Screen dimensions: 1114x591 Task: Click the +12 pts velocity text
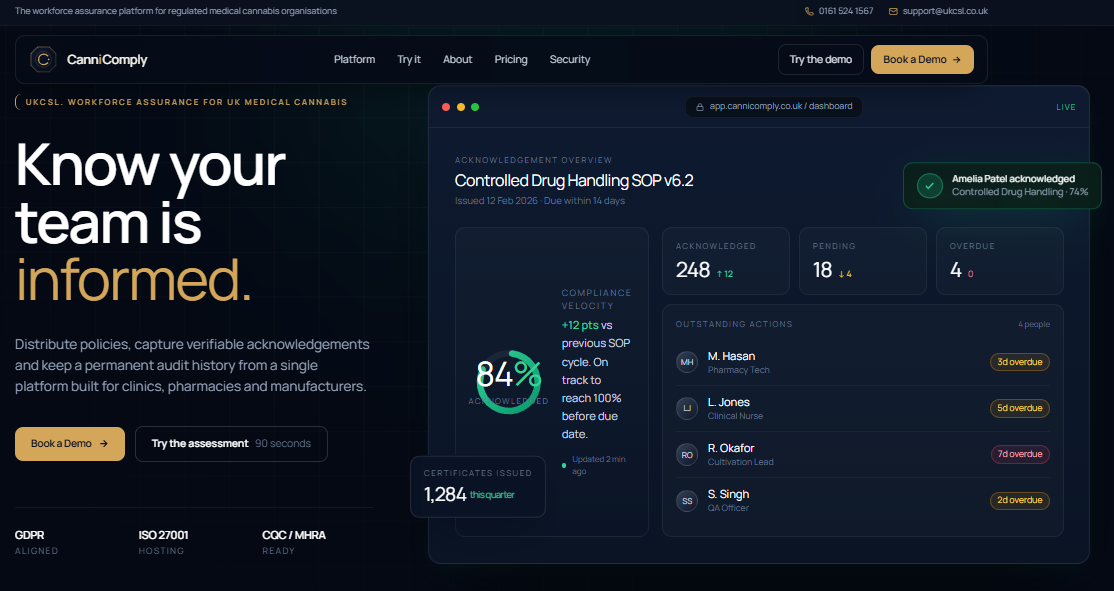(580, 325)
